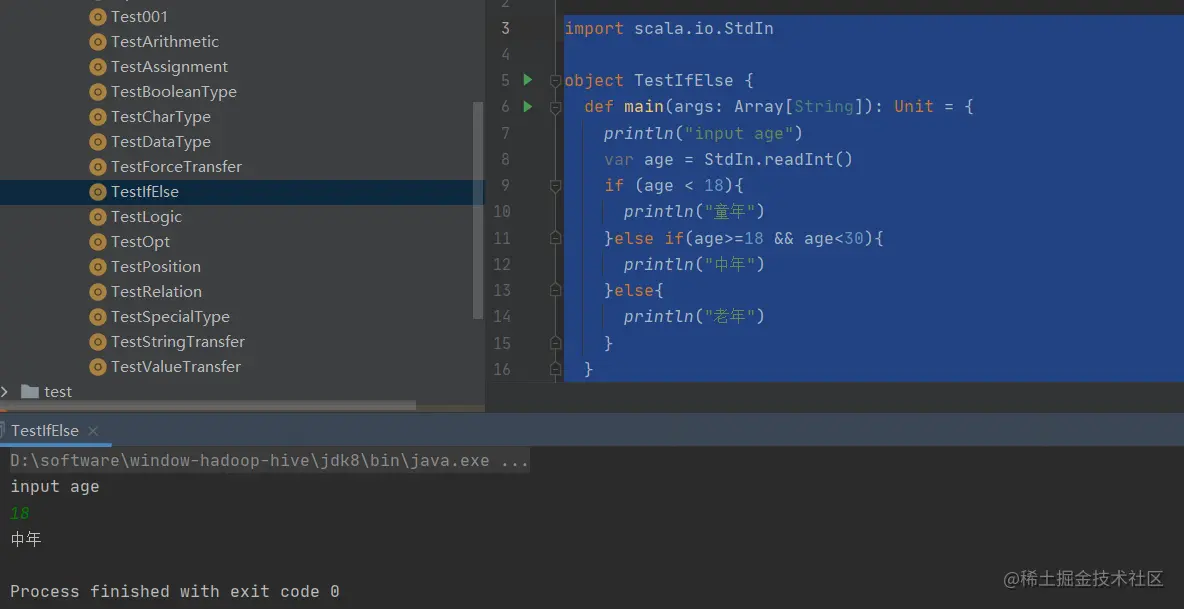
Task: Click the project tree vertical scrollbar
Action: click(477, 210)
